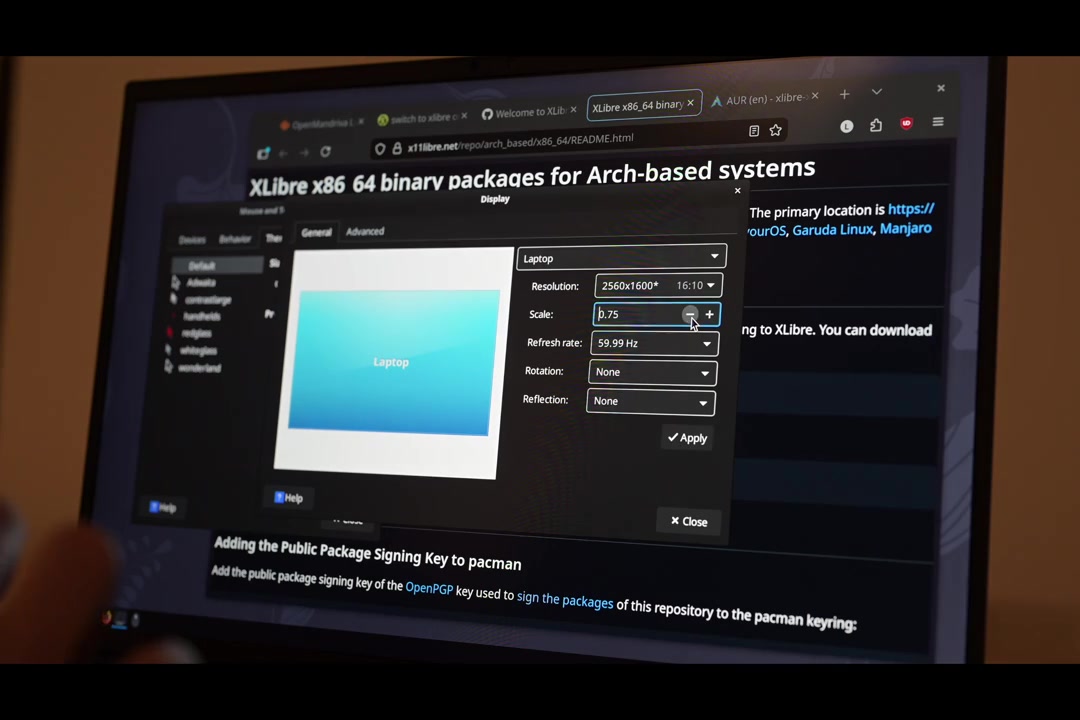Switch to the General tab in Display dialog

click(316, 232)
